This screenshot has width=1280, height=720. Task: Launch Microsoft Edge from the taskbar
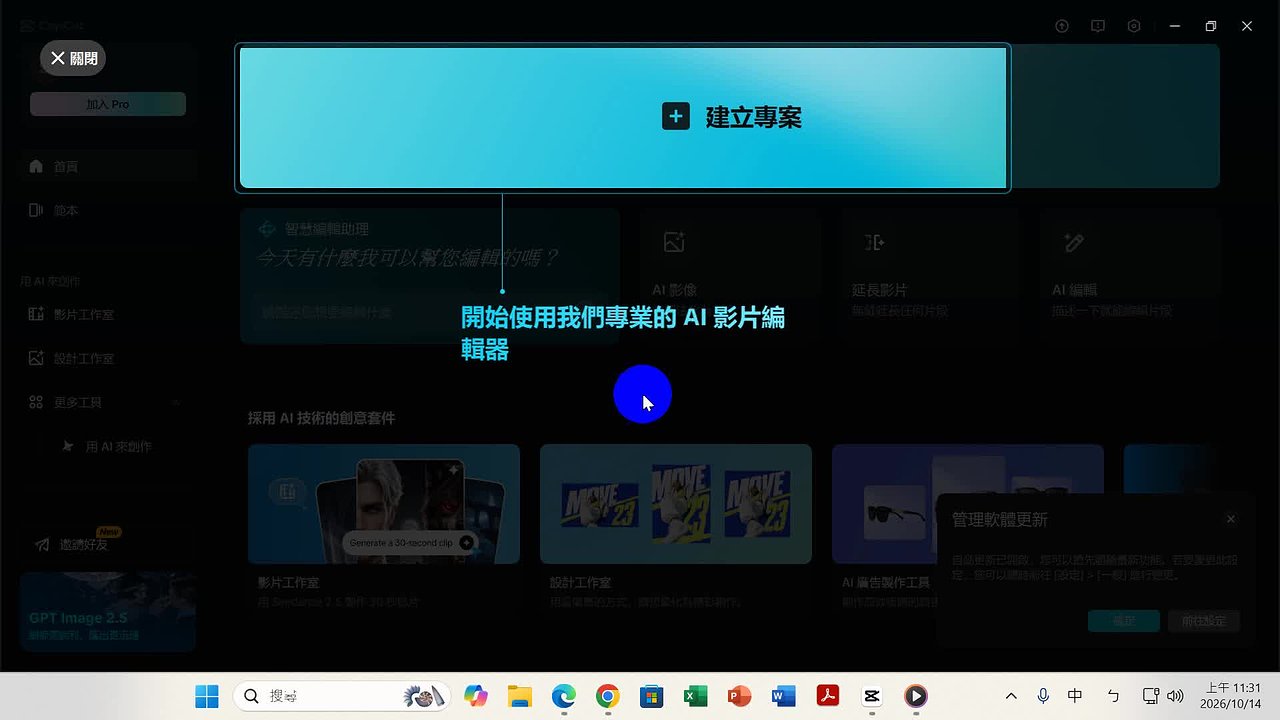pos(563,696)
